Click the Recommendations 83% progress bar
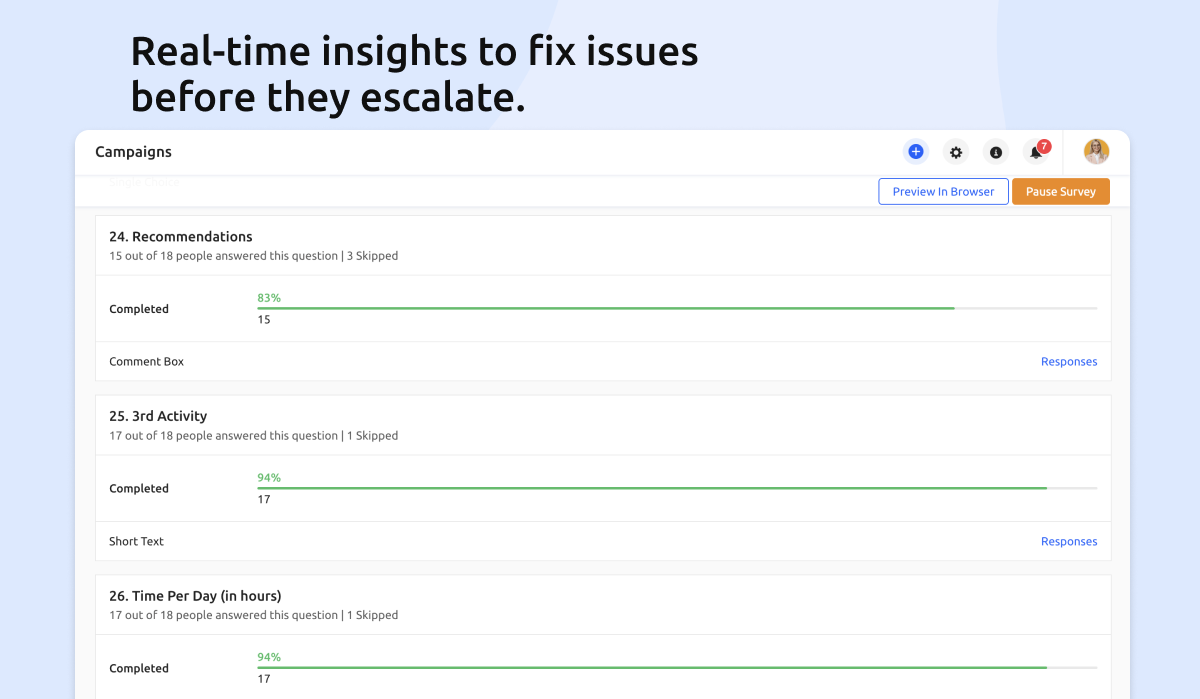 676,308
